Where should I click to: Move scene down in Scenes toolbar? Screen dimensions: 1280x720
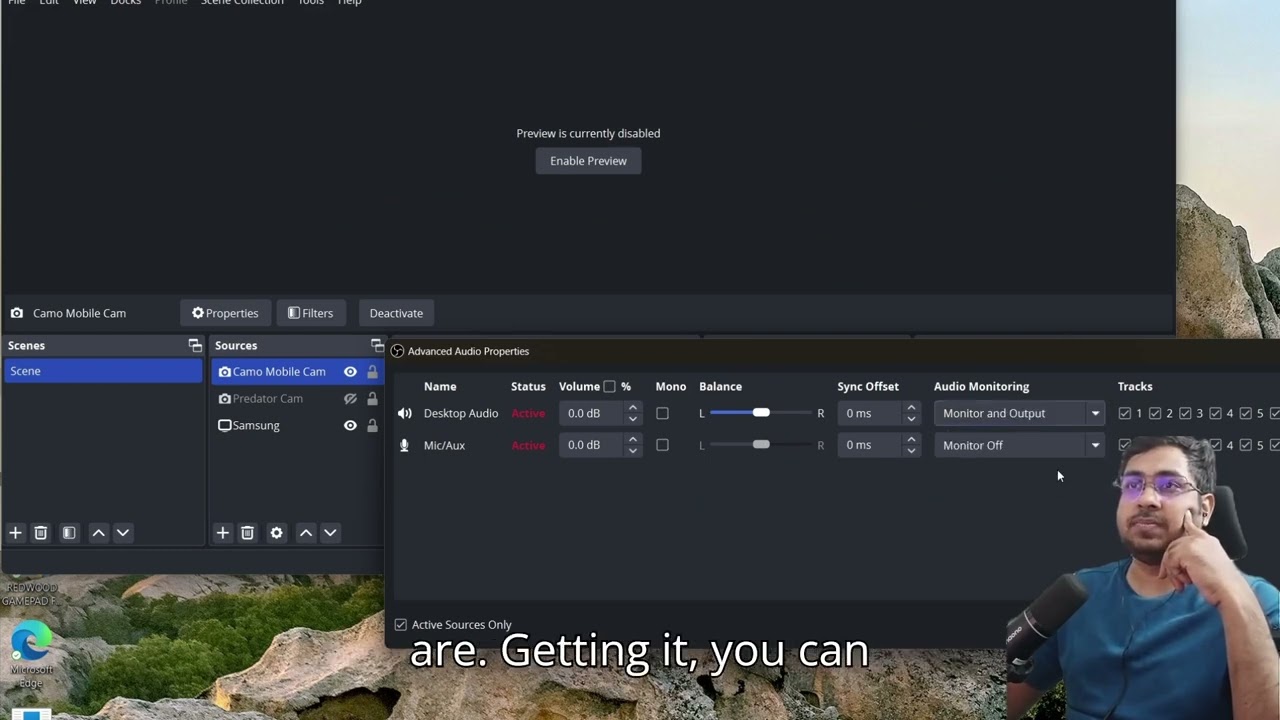[x=123, y=533]
